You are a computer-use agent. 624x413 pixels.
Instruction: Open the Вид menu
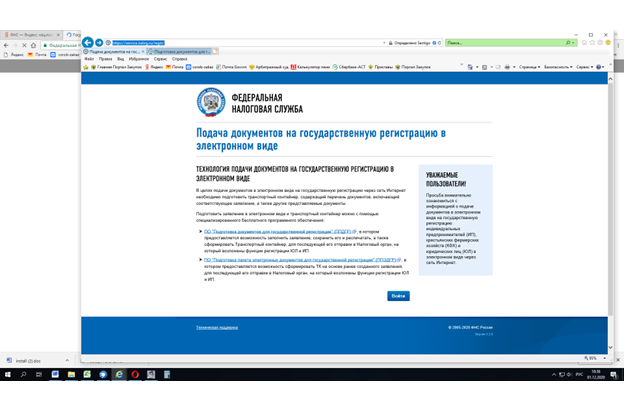[121, 59]
